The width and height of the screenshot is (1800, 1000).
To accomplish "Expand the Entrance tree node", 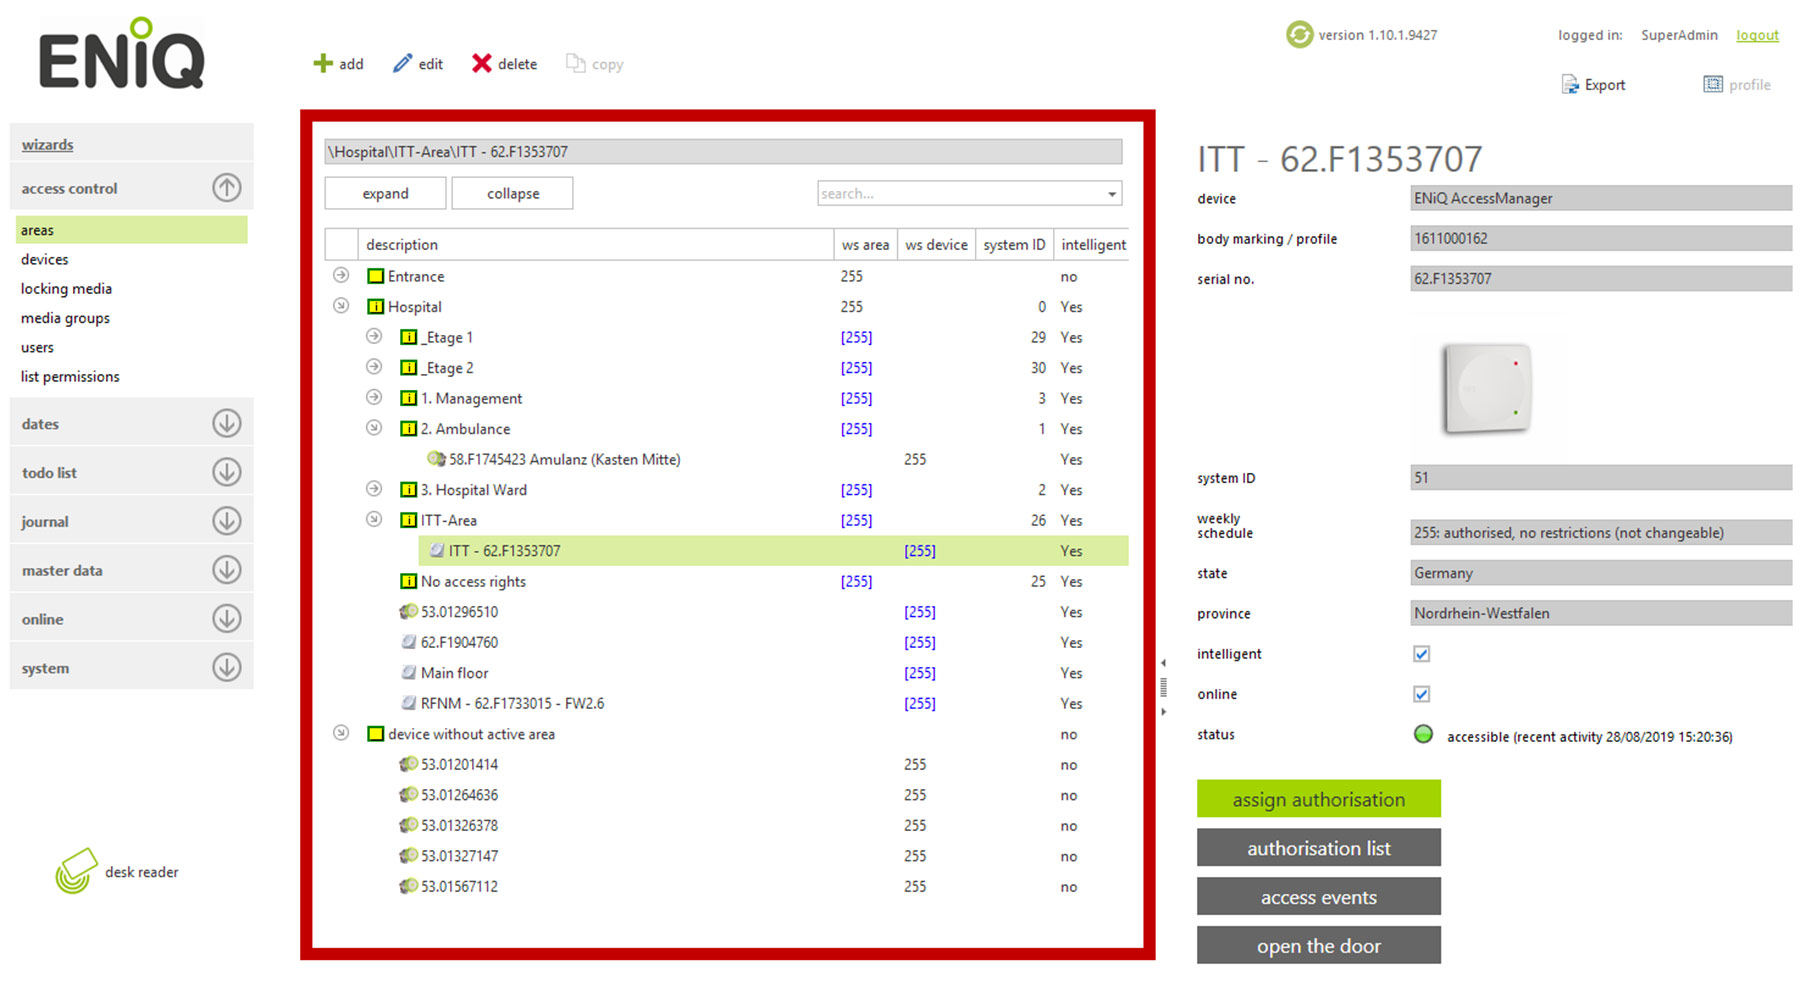I will [341, 275].
